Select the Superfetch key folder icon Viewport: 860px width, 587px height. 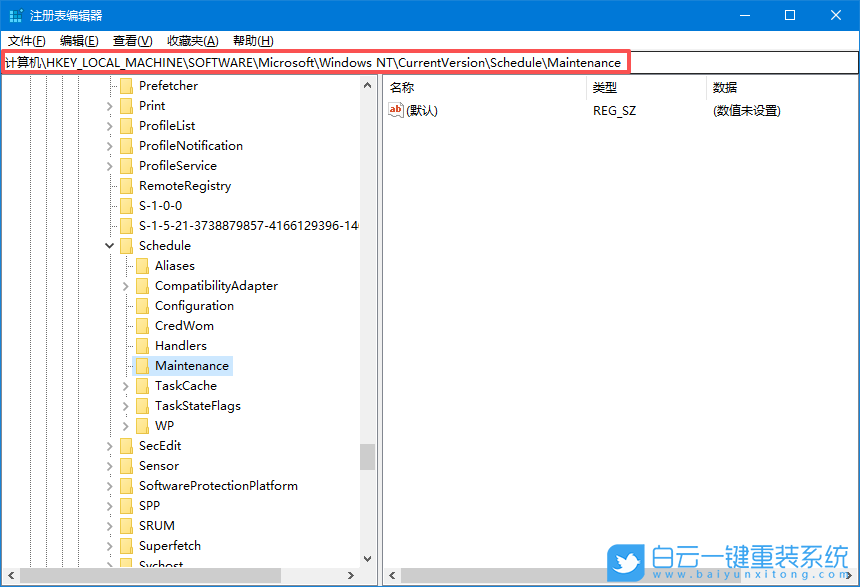125,545
